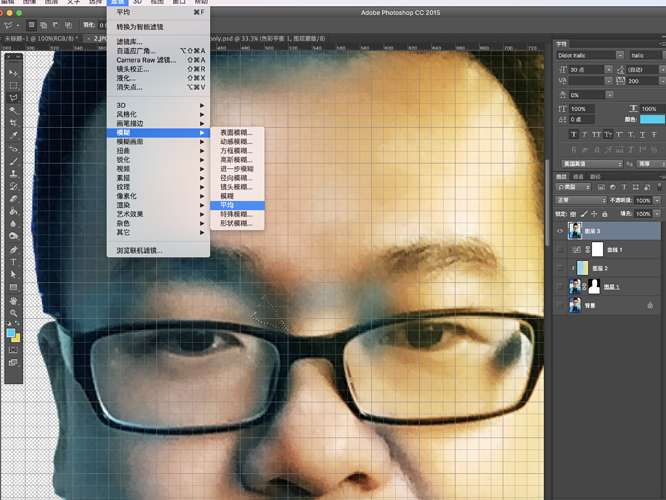Select the Move tool
The height and width of the screenshot is (500, 666).
click(13, 73)
